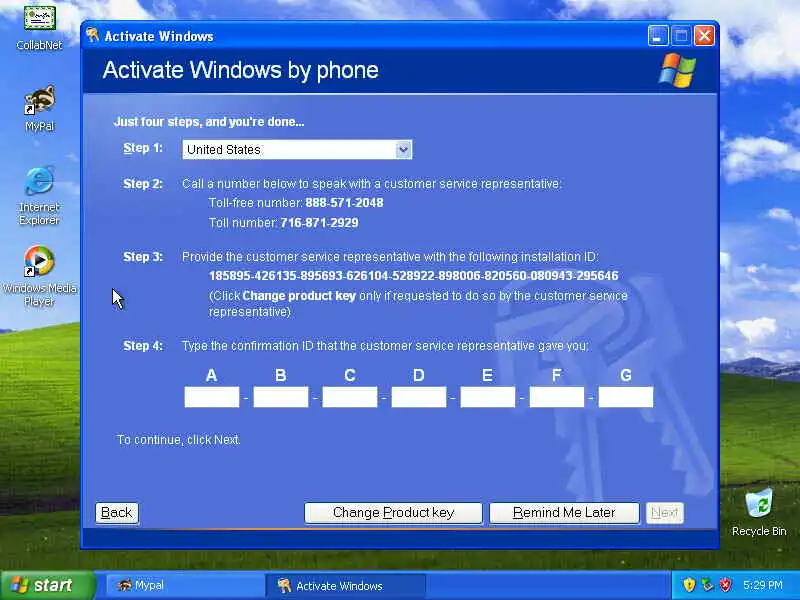Click 'Just four steps, and you're done...' text
Screen dimensions: 800x600
click(x=209, y=121)
